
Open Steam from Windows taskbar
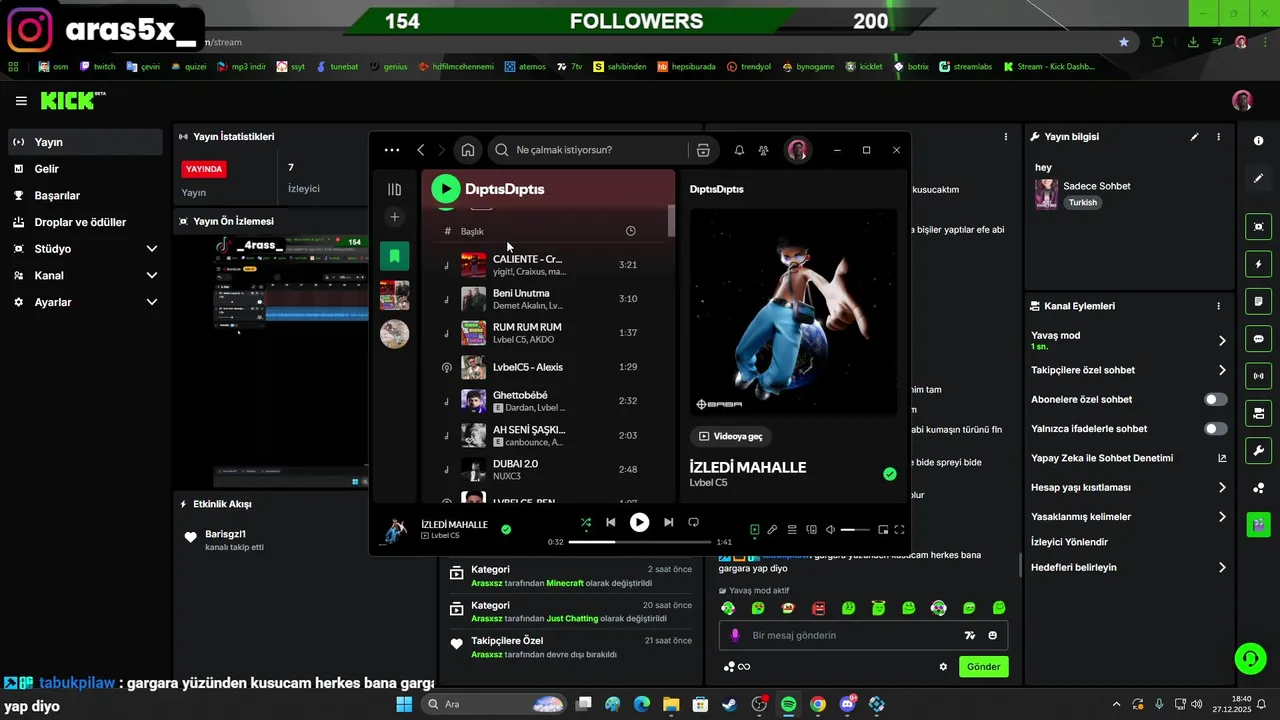click(730, 704)
